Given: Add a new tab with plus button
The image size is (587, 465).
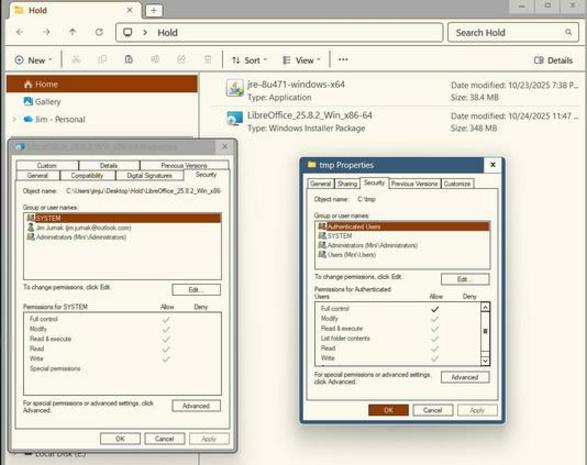Looking at the screenshot, I should tap(154, 10).
